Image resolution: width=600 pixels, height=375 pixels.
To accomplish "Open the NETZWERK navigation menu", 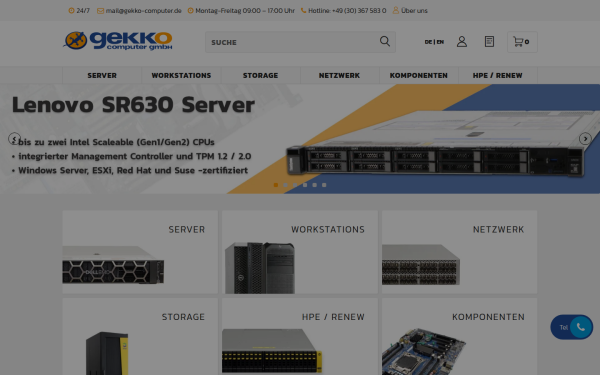I will (339, 75).
